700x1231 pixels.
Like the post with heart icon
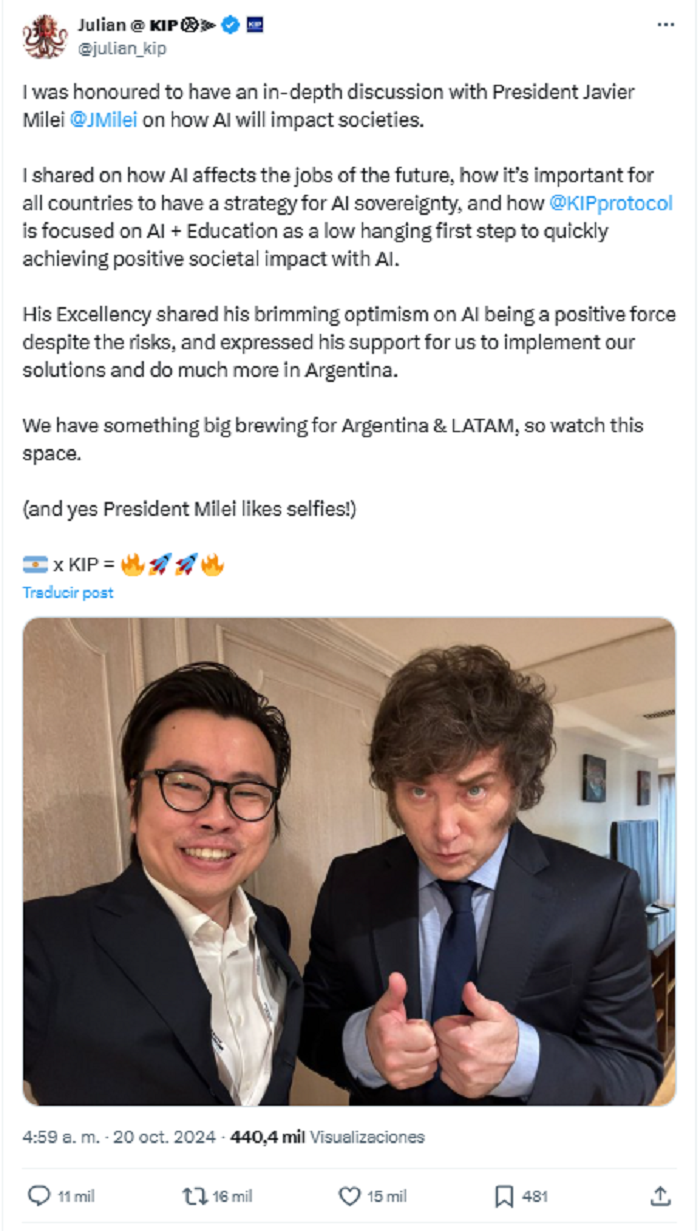pyautogui.click(x=349, y=1195)
